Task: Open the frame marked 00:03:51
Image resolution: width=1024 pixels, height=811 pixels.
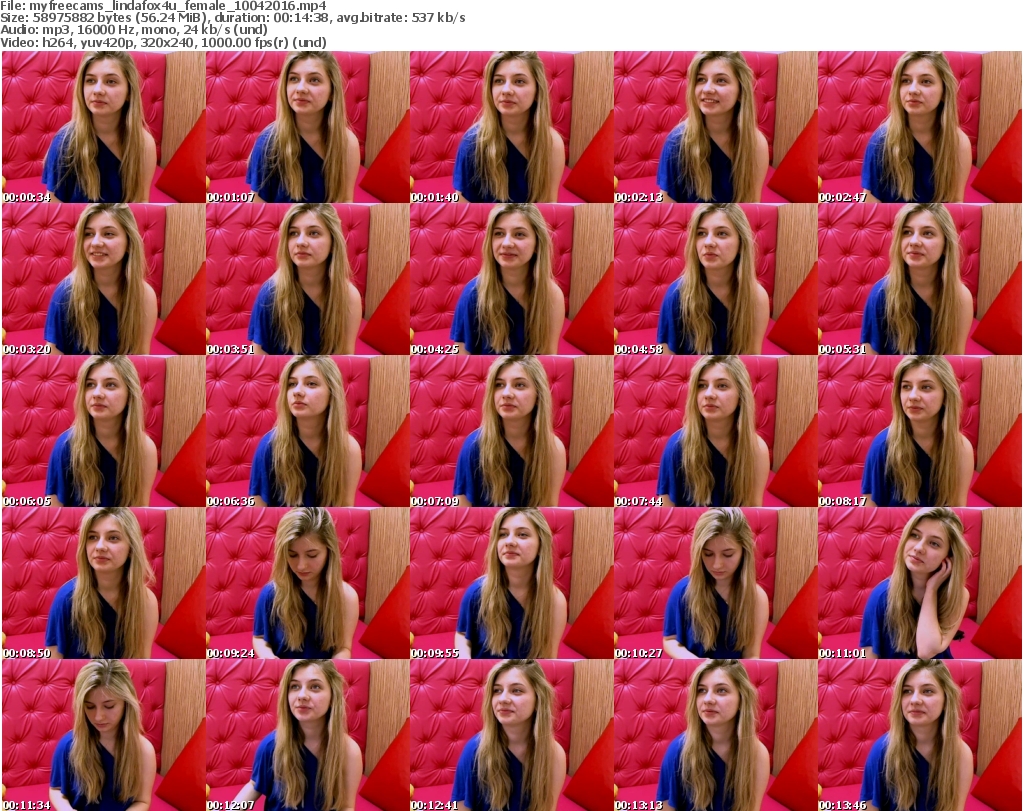Action: tap(308, 279)
